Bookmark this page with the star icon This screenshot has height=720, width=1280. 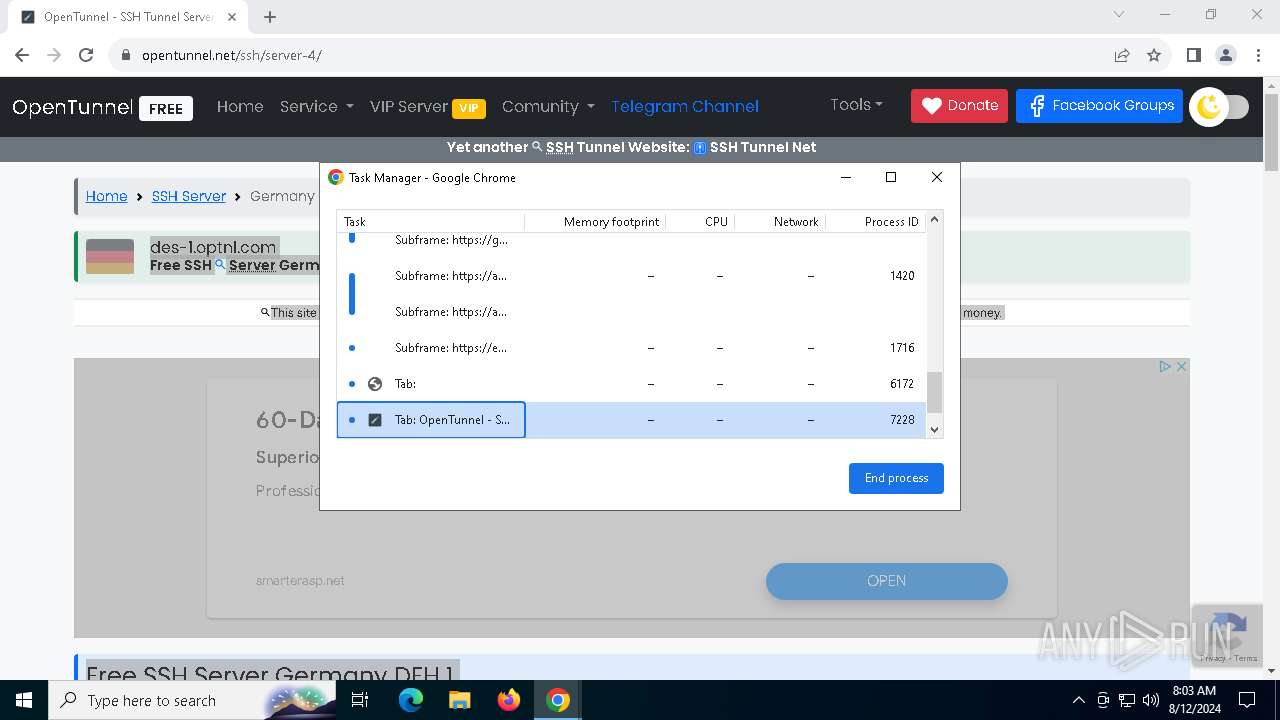(1154, 55)
